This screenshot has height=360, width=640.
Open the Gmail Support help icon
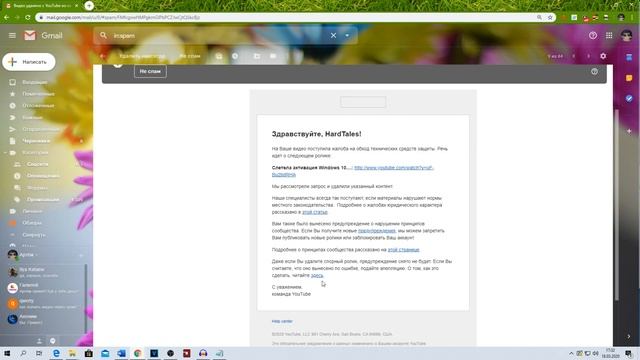click(x=593, y=36)
